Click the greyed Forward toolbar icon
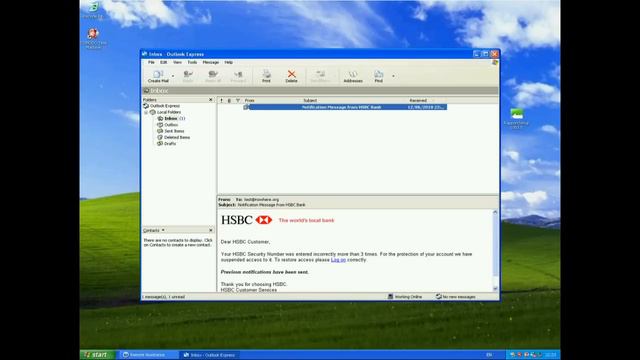 coord(238,76)
